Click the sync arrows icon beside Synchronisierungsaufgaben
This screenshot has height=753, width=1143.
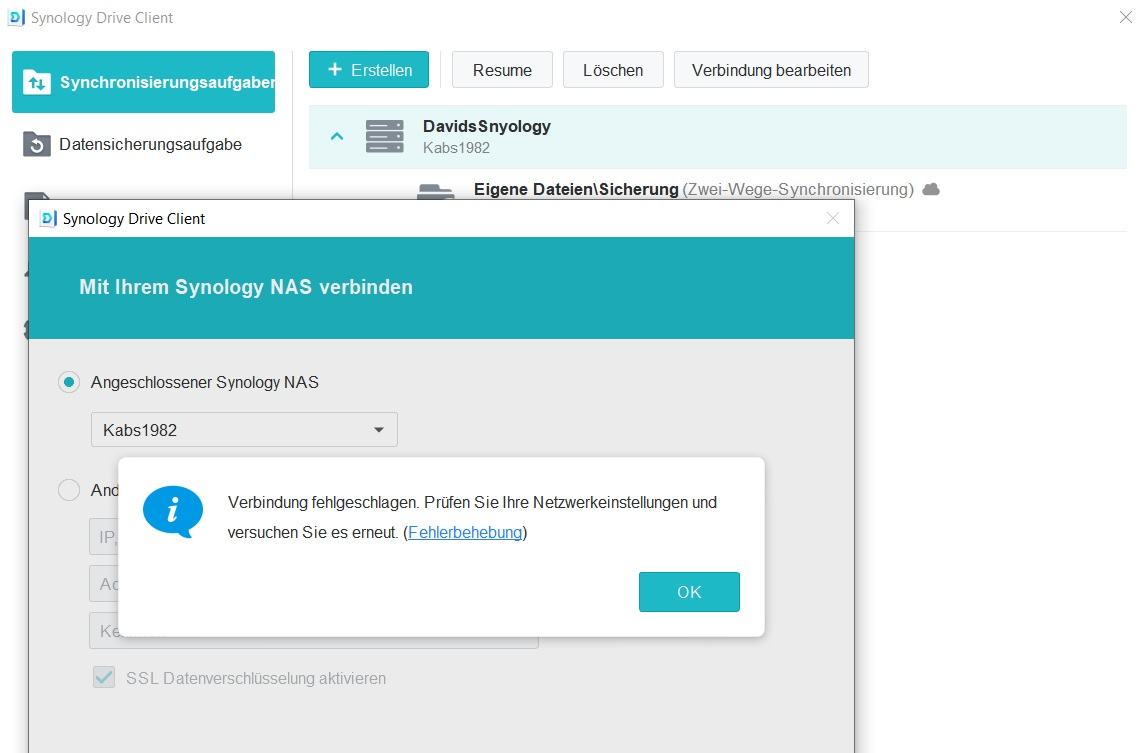point(36,82)
